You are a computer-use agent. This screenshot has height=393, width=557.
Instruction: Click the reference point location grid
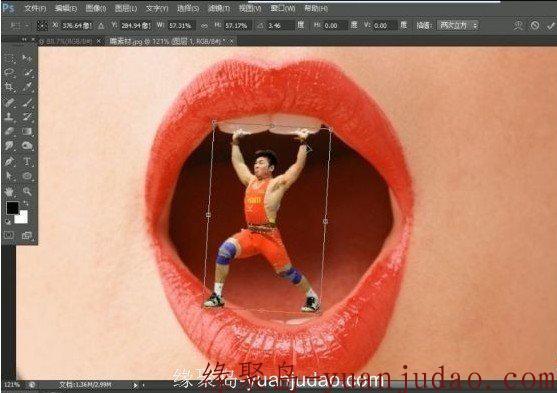(x=42, y=25)
